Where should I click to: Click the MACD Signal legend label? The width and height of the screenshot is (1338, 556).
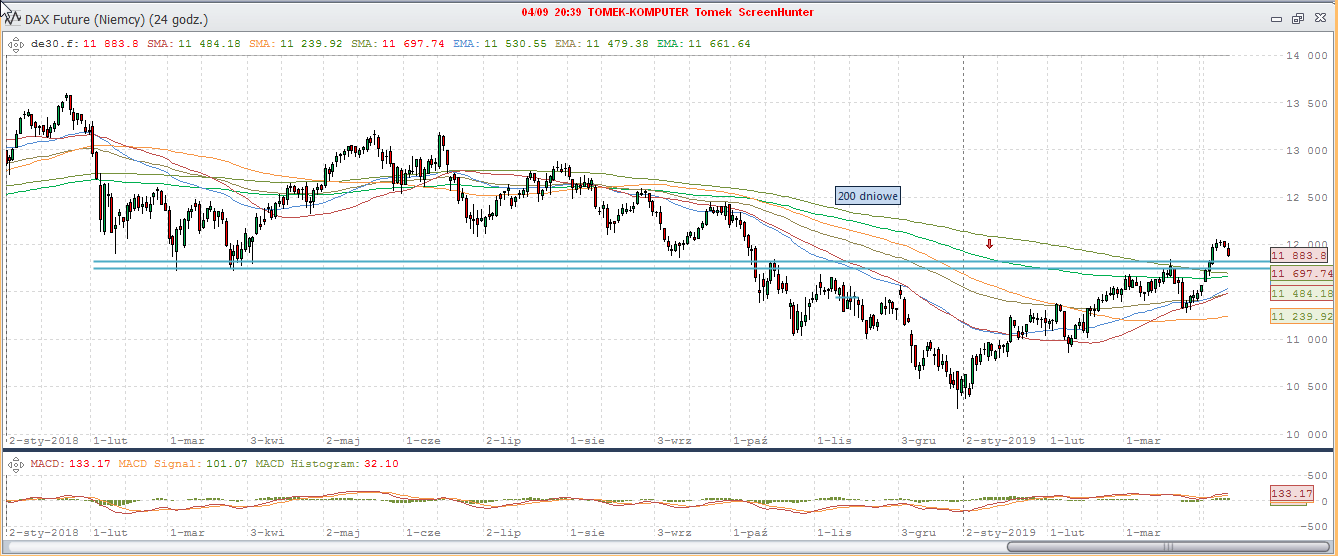[x=158, y=464]
